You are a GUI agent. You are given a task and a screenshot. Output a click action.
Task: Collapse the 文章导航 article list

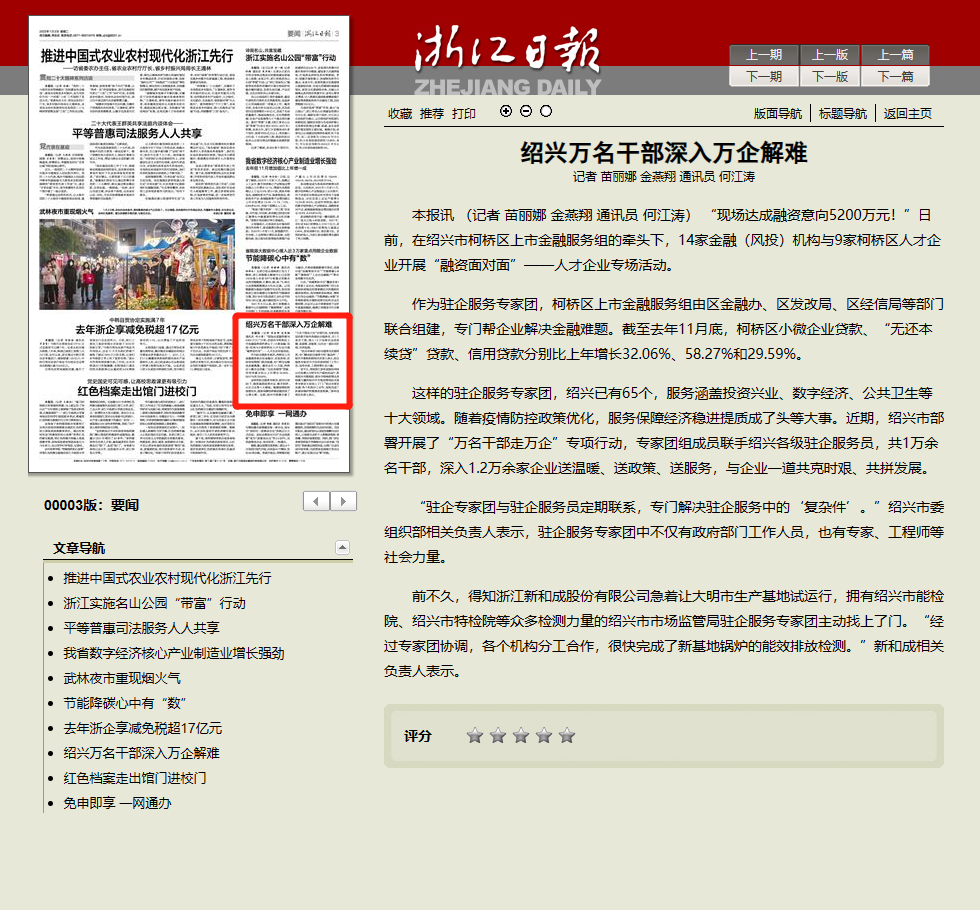click(x=342, y=548)
